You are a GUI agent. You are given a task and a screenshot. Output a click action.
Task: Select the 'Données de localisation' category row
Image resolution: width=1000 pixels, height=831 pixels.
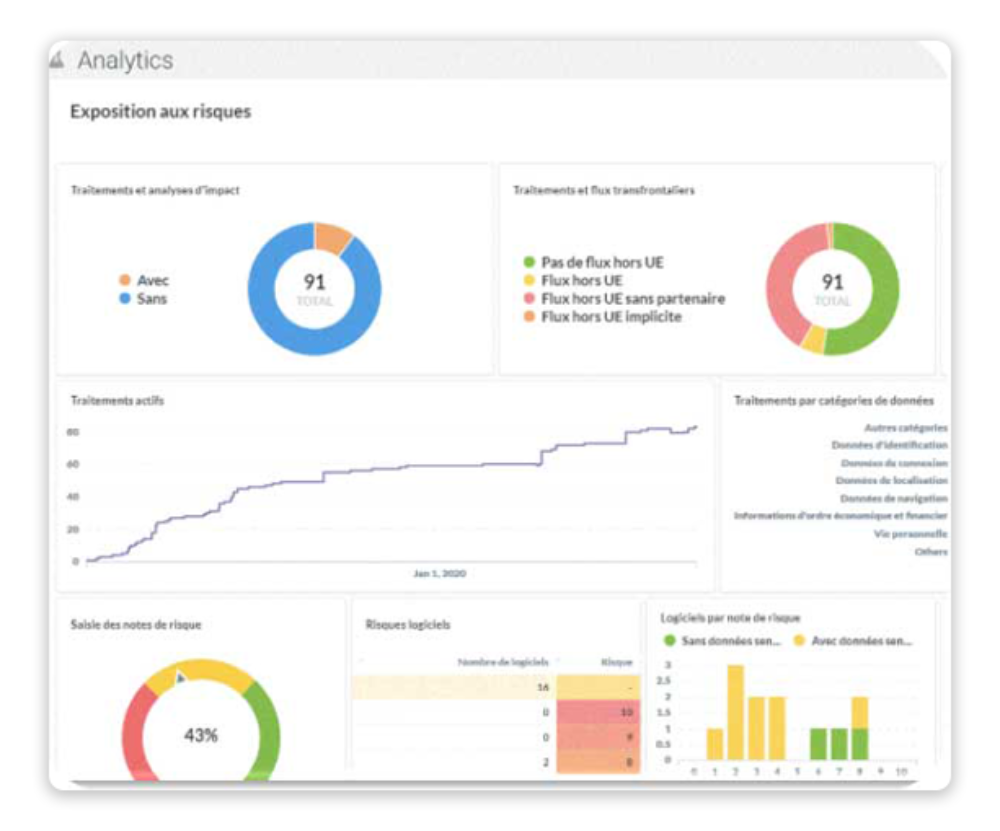(x=892, y=480)
